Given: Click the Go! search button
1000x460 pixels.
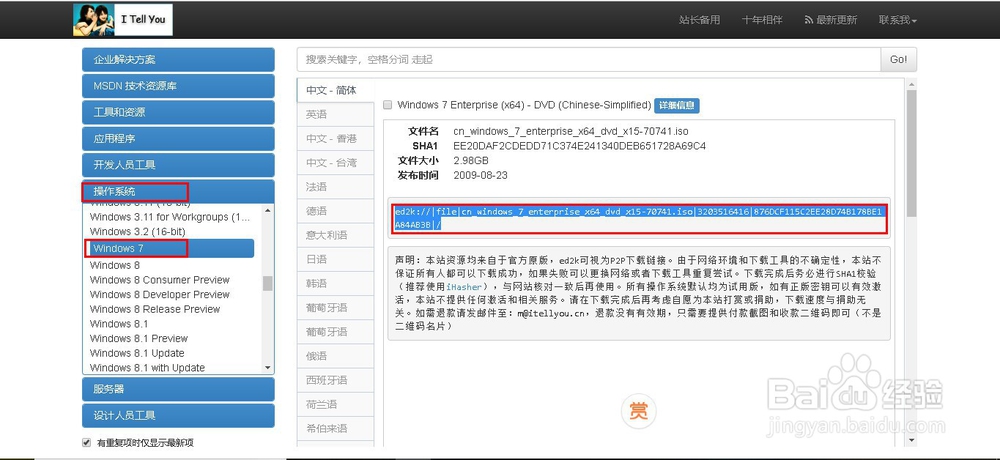Looking at the screenshot, I should pyautogui.click(x=899, y=59).
